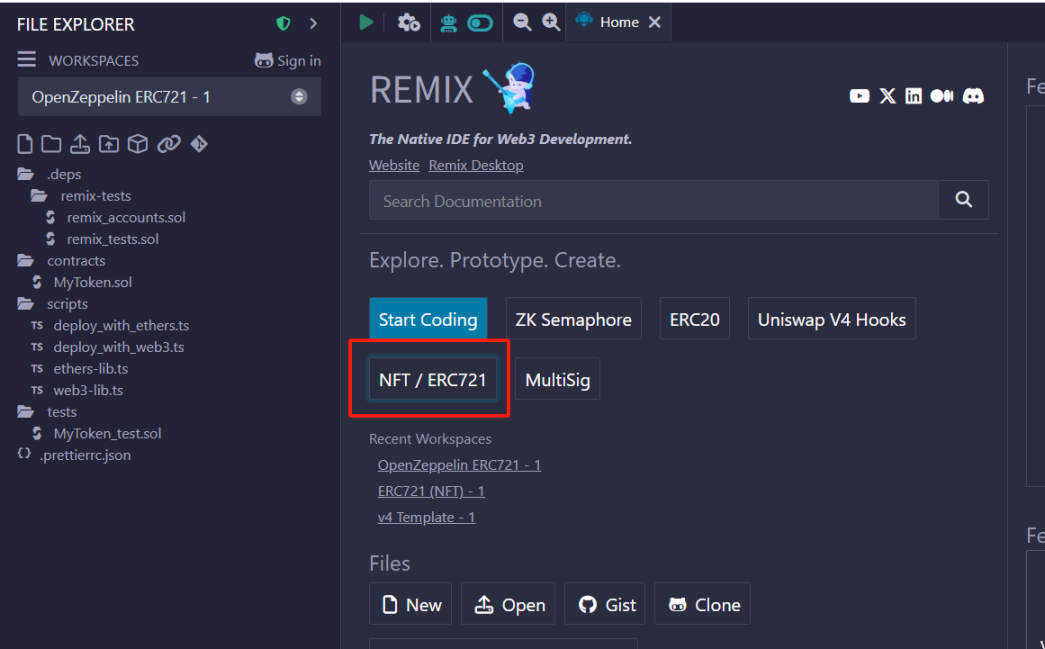Click the new file icon in File Explorer
1045x649 pixels.
(26, 144)
